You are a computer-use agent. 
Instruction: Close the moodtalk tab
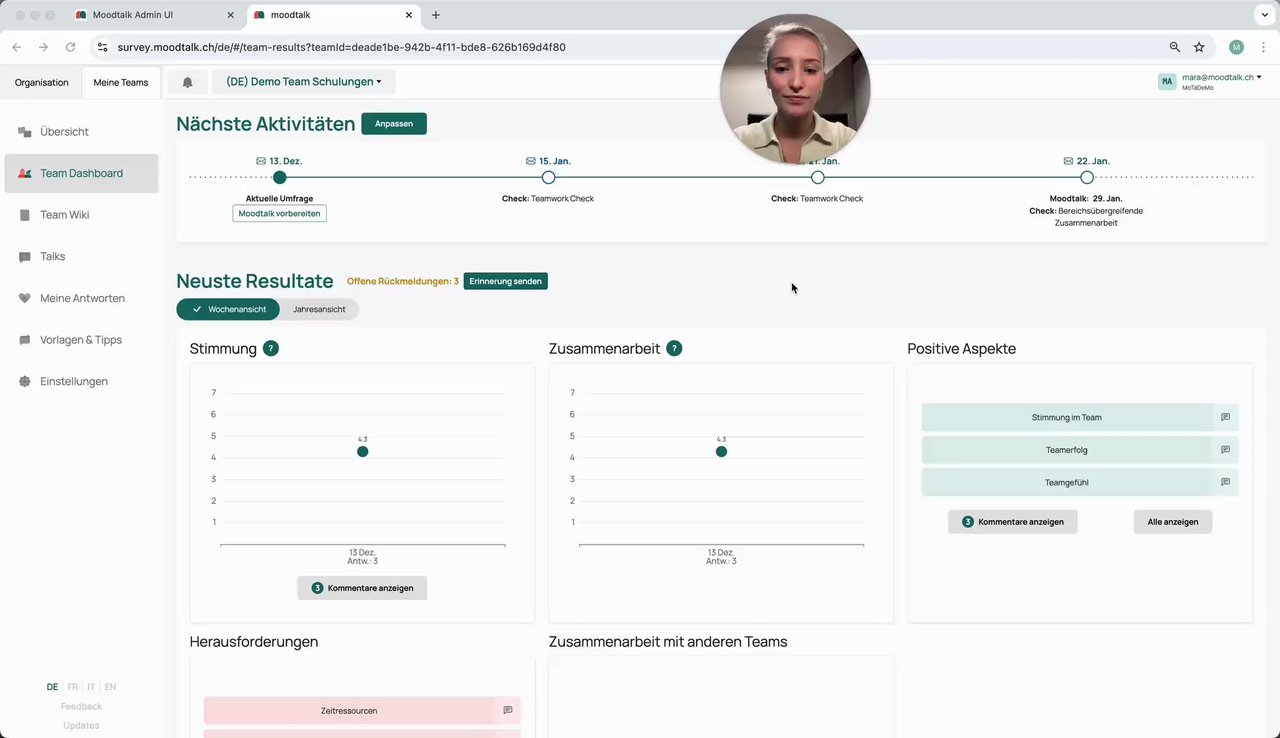point(408,15)
